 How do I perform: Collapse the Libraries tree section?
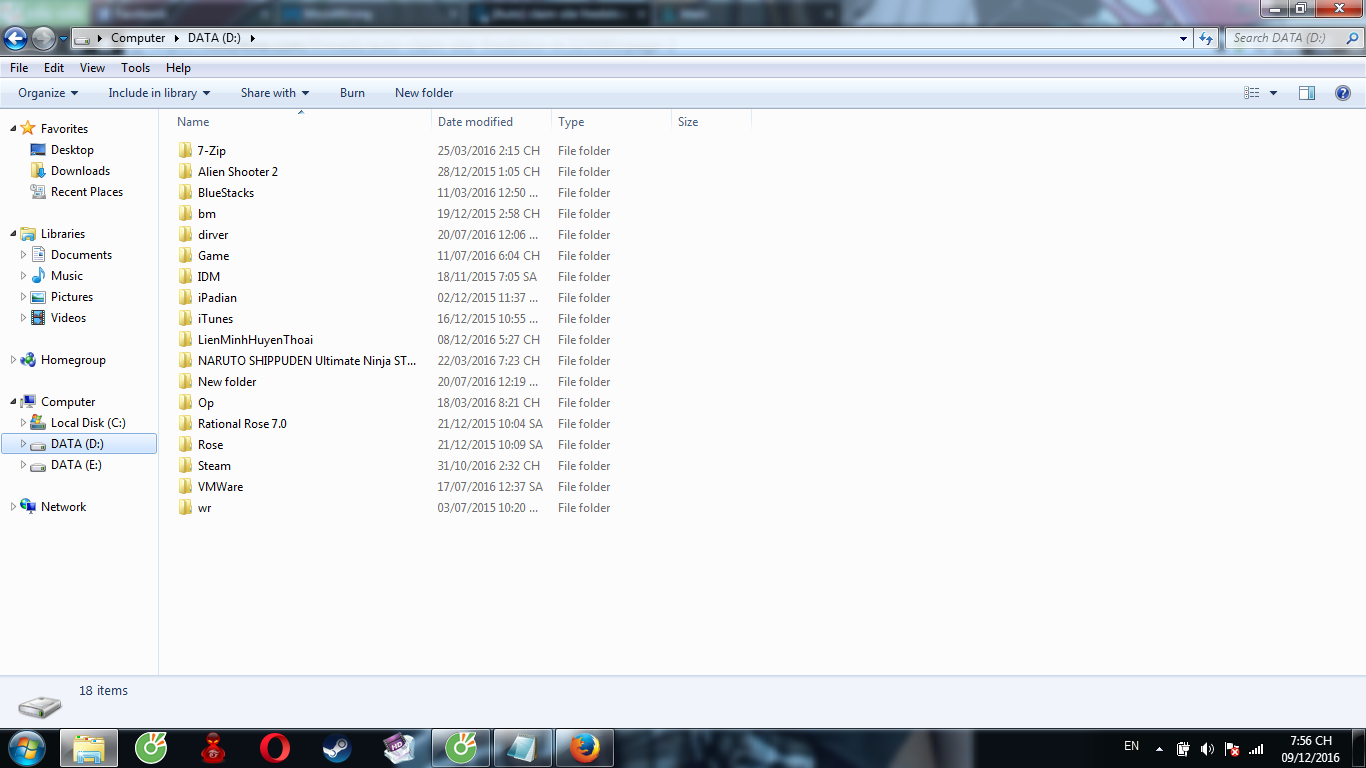(x=13, y=234)
